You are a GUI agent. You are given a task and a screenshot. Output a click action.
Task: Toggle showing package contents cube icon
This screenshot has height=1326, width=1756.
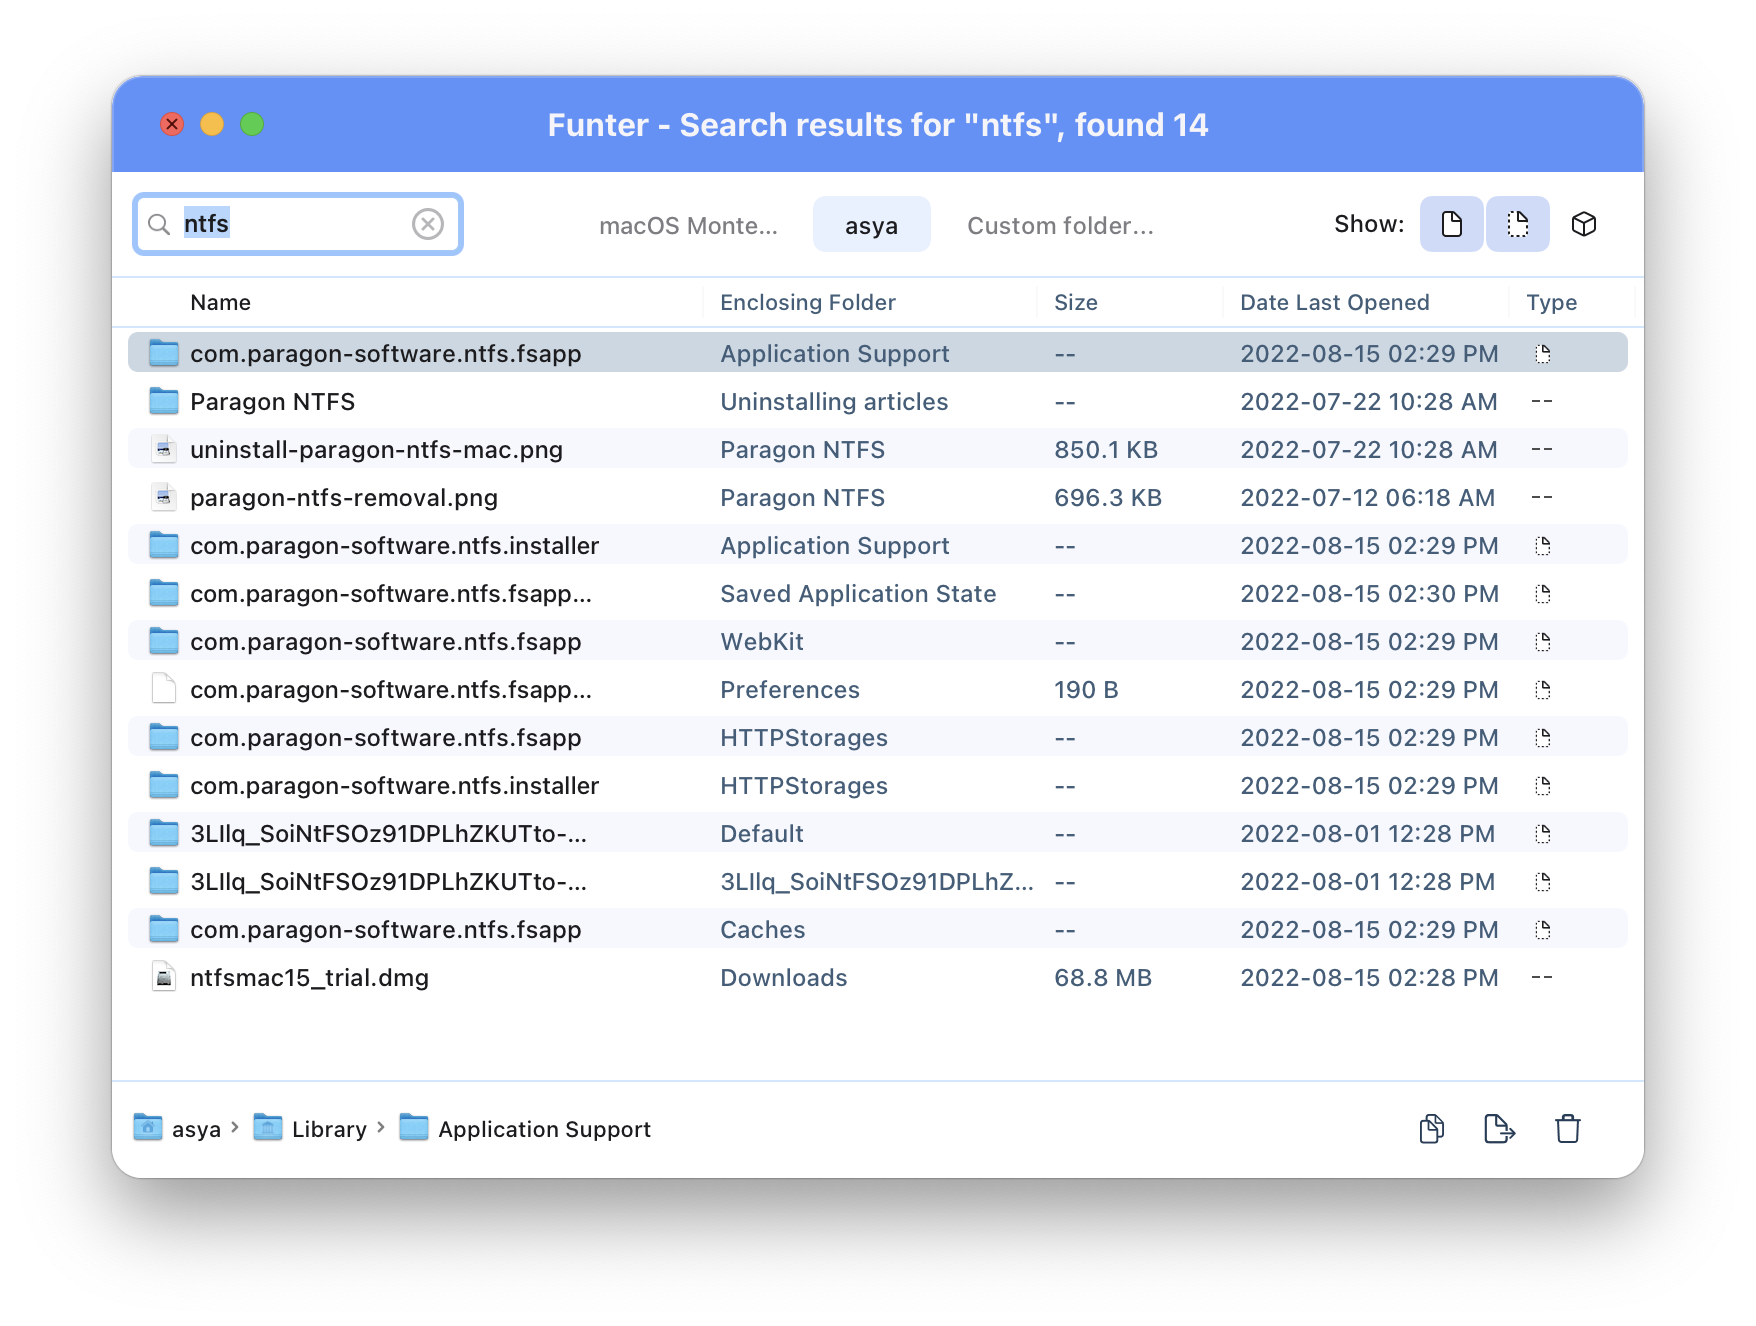1584,224
